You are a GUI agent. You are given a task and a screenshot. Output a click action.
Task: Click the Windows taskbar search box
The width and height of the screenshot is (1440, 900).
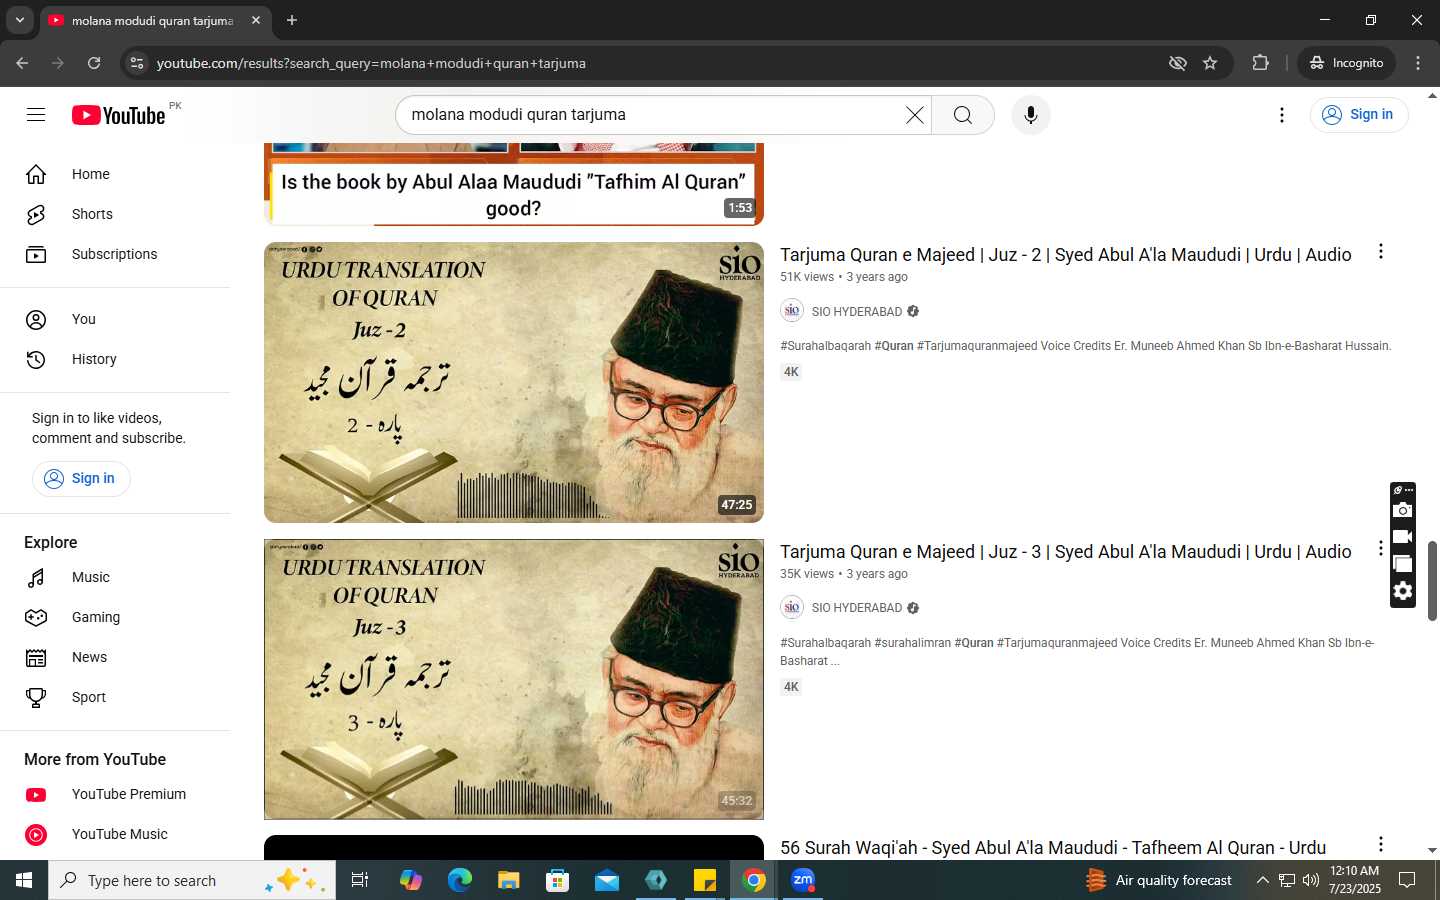coord(192,880)
